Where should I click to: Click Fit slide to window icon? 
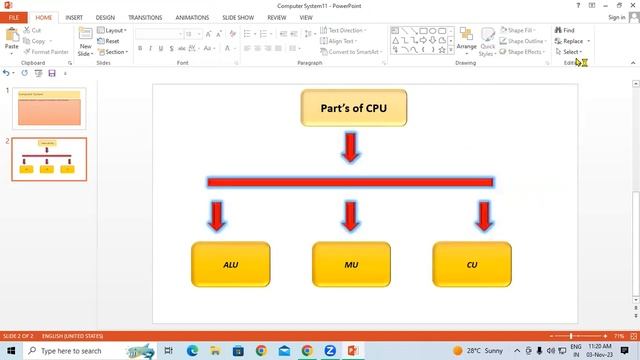click(x=634, y=336)
